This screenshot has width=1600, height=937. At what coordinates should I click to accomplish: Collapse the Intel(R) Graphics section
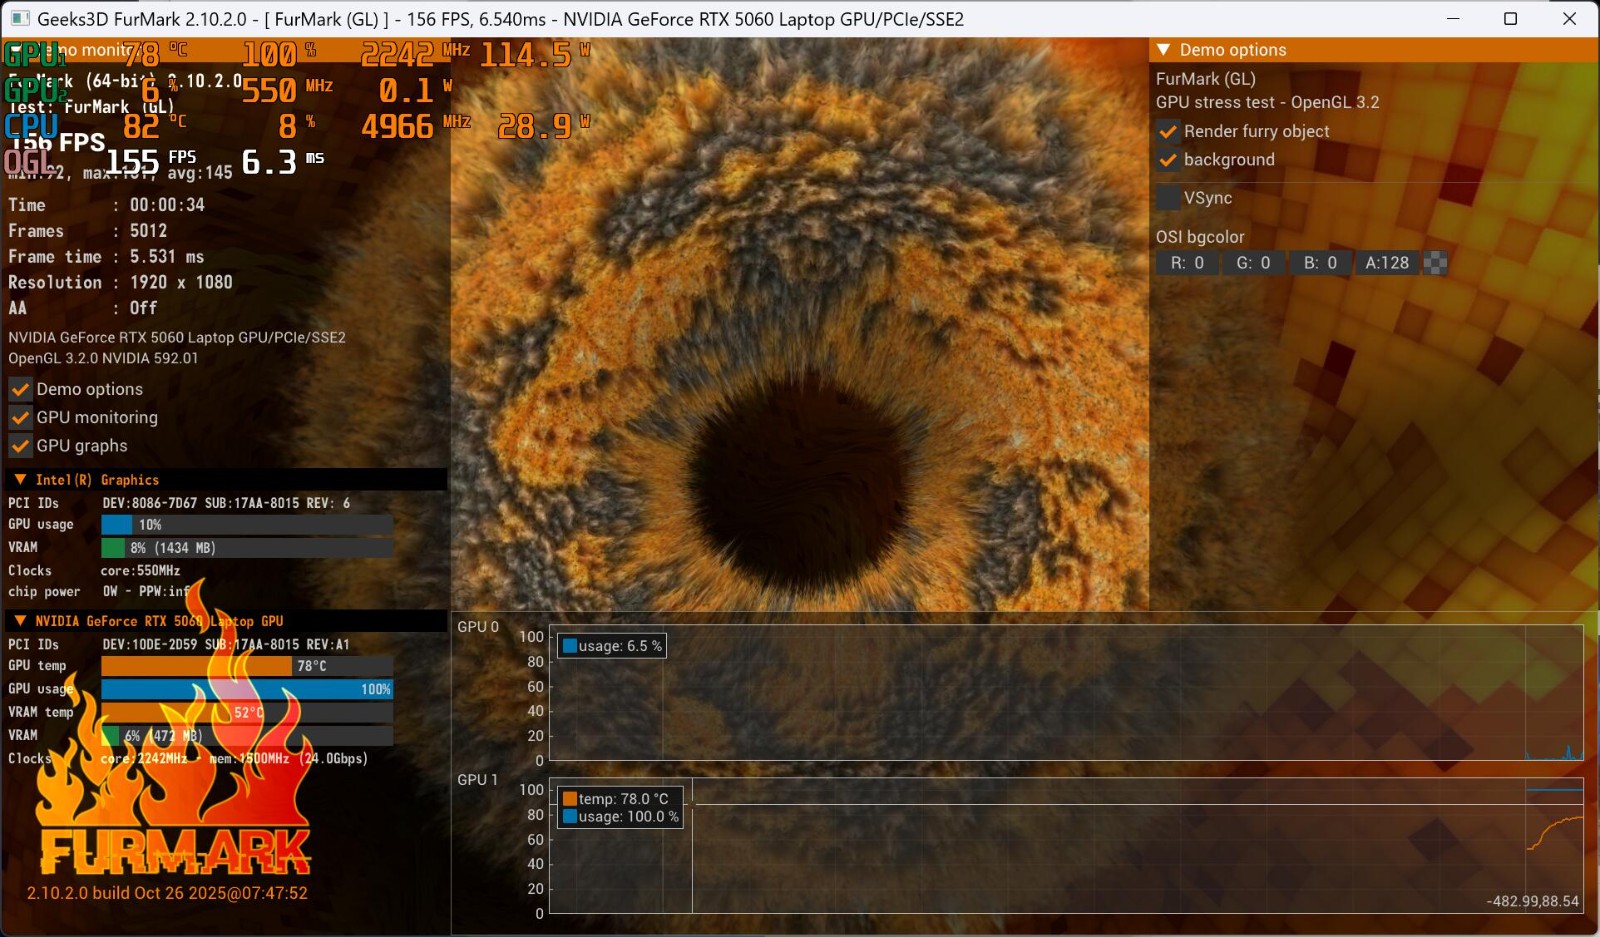pyautogui.click(x=20, y=480)
